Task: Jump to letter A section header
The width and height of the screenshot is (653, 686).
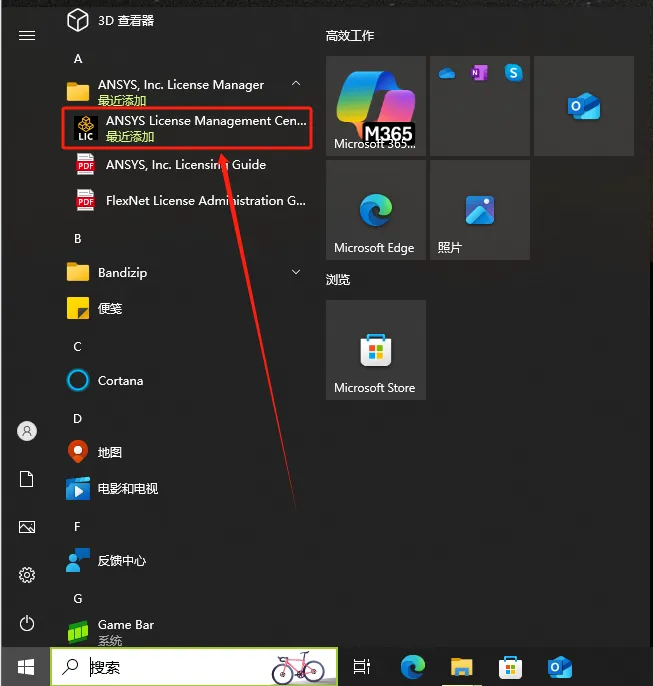Action: [x=78, y=59]
